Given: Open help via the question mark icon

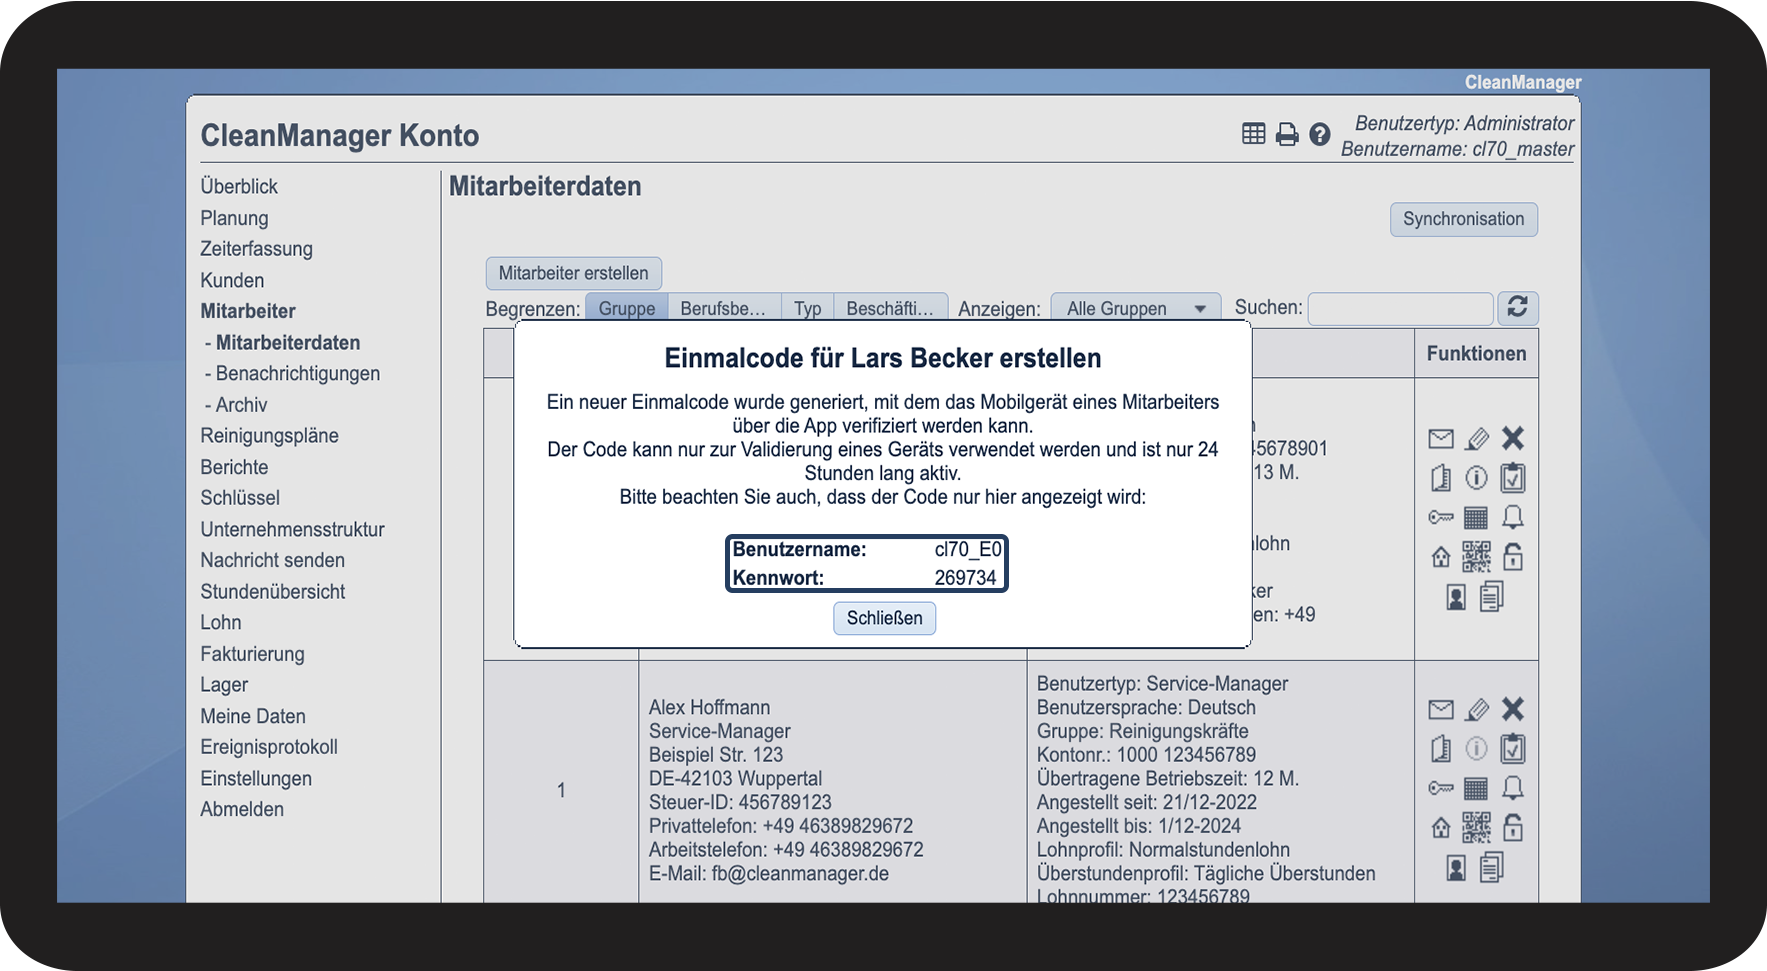Looking at the screenshot, I should (1320, 134).
